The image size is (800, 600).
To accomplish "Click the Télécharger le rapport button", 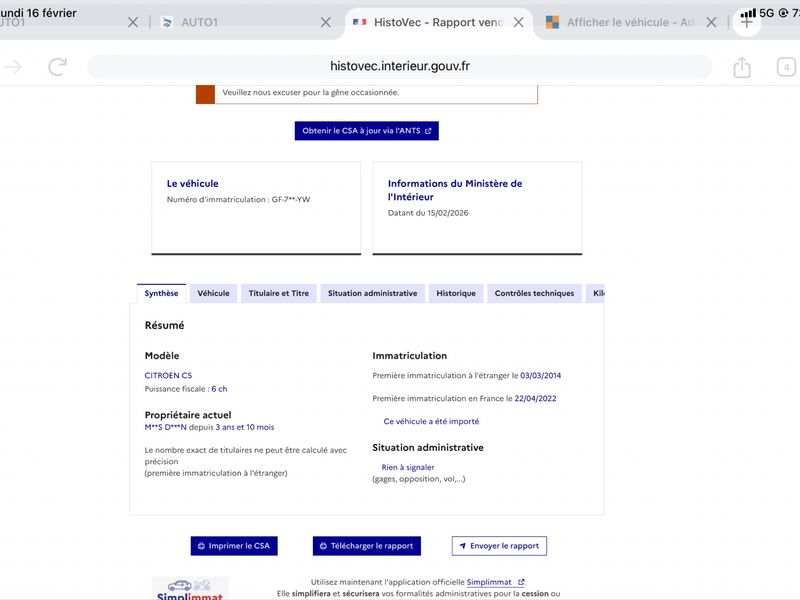I will point(367,546).
